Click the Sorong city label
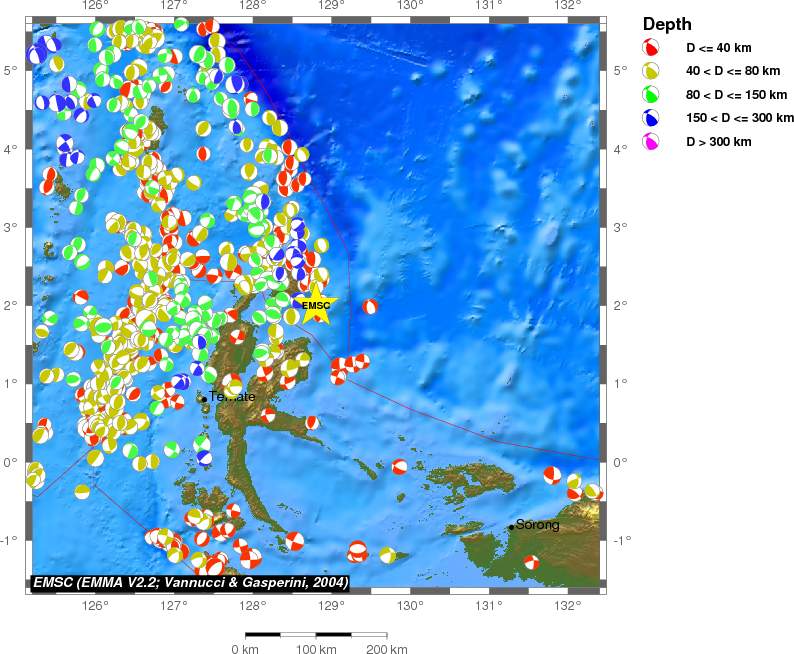 point(537,525)
